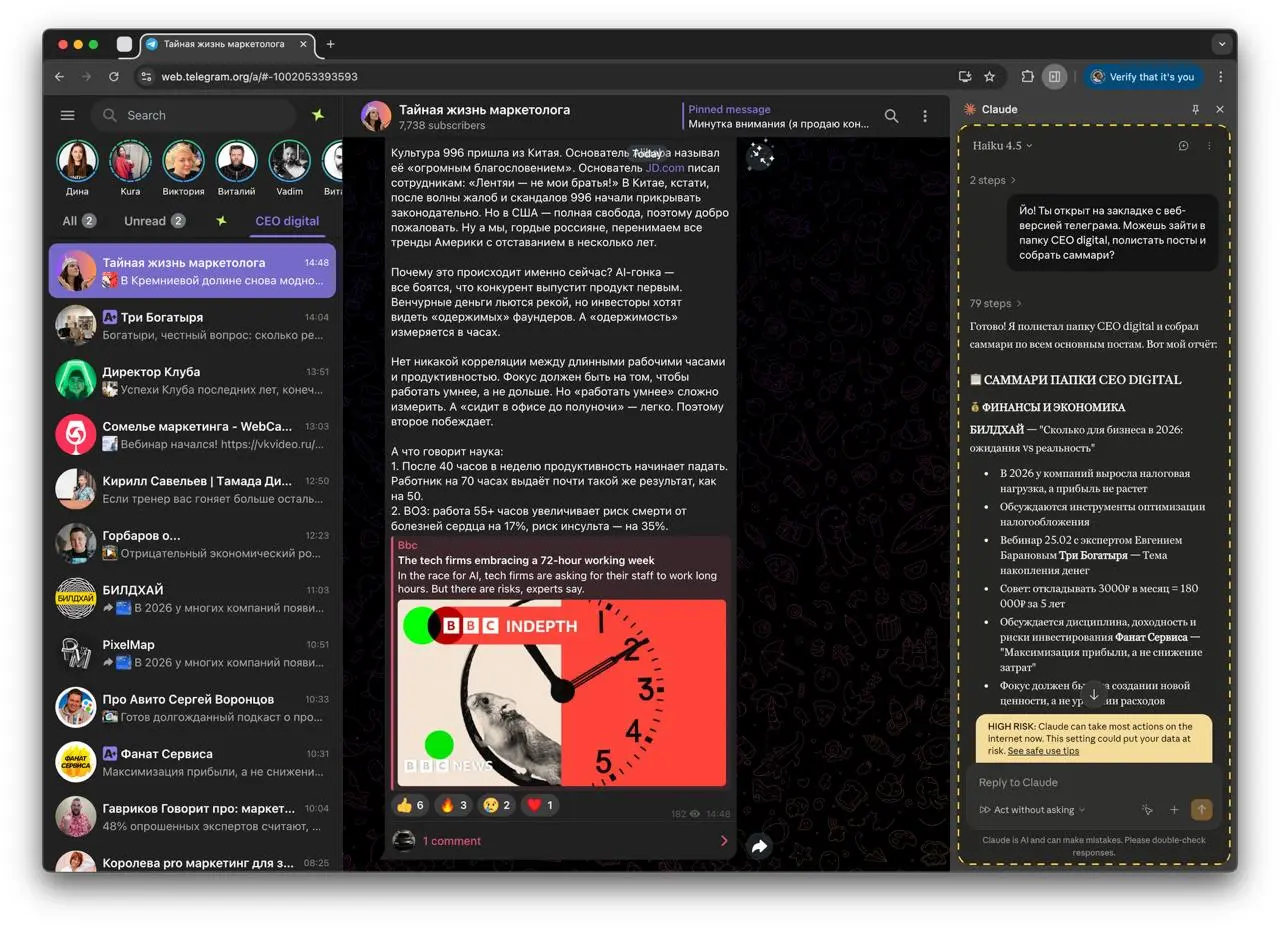Open the See safe use tips link
This screenshot has width=1280, height=928.
click(x=1043, y=751)
